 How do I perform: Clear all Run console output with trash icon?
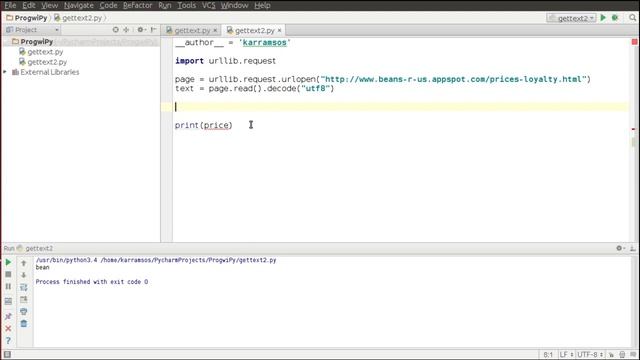tap(24, 324)
